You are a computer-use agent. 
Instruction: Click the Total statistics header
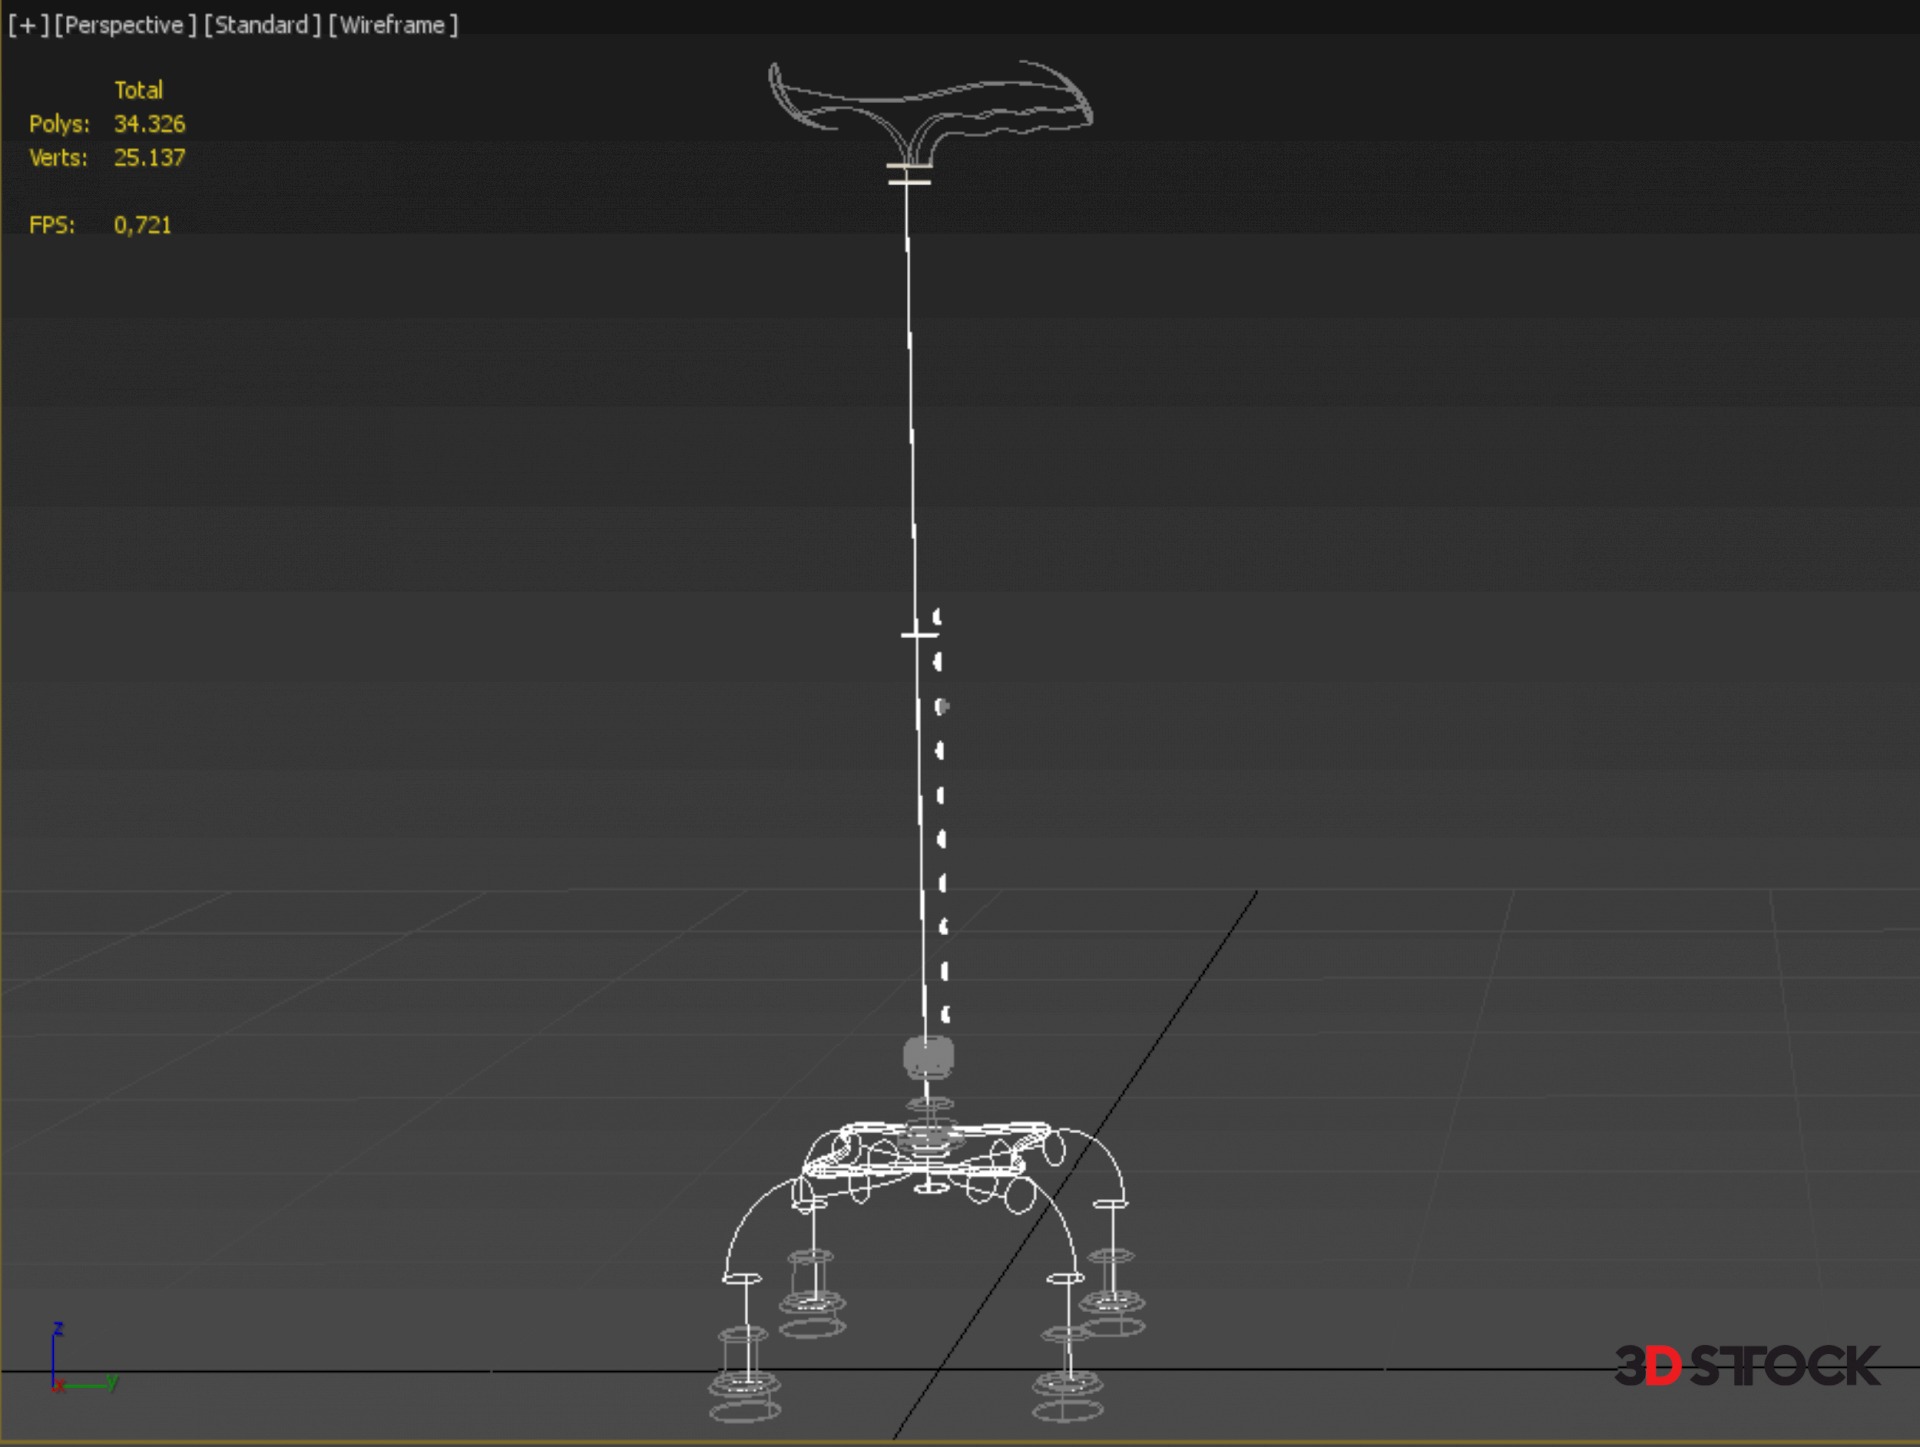[138, 90]
